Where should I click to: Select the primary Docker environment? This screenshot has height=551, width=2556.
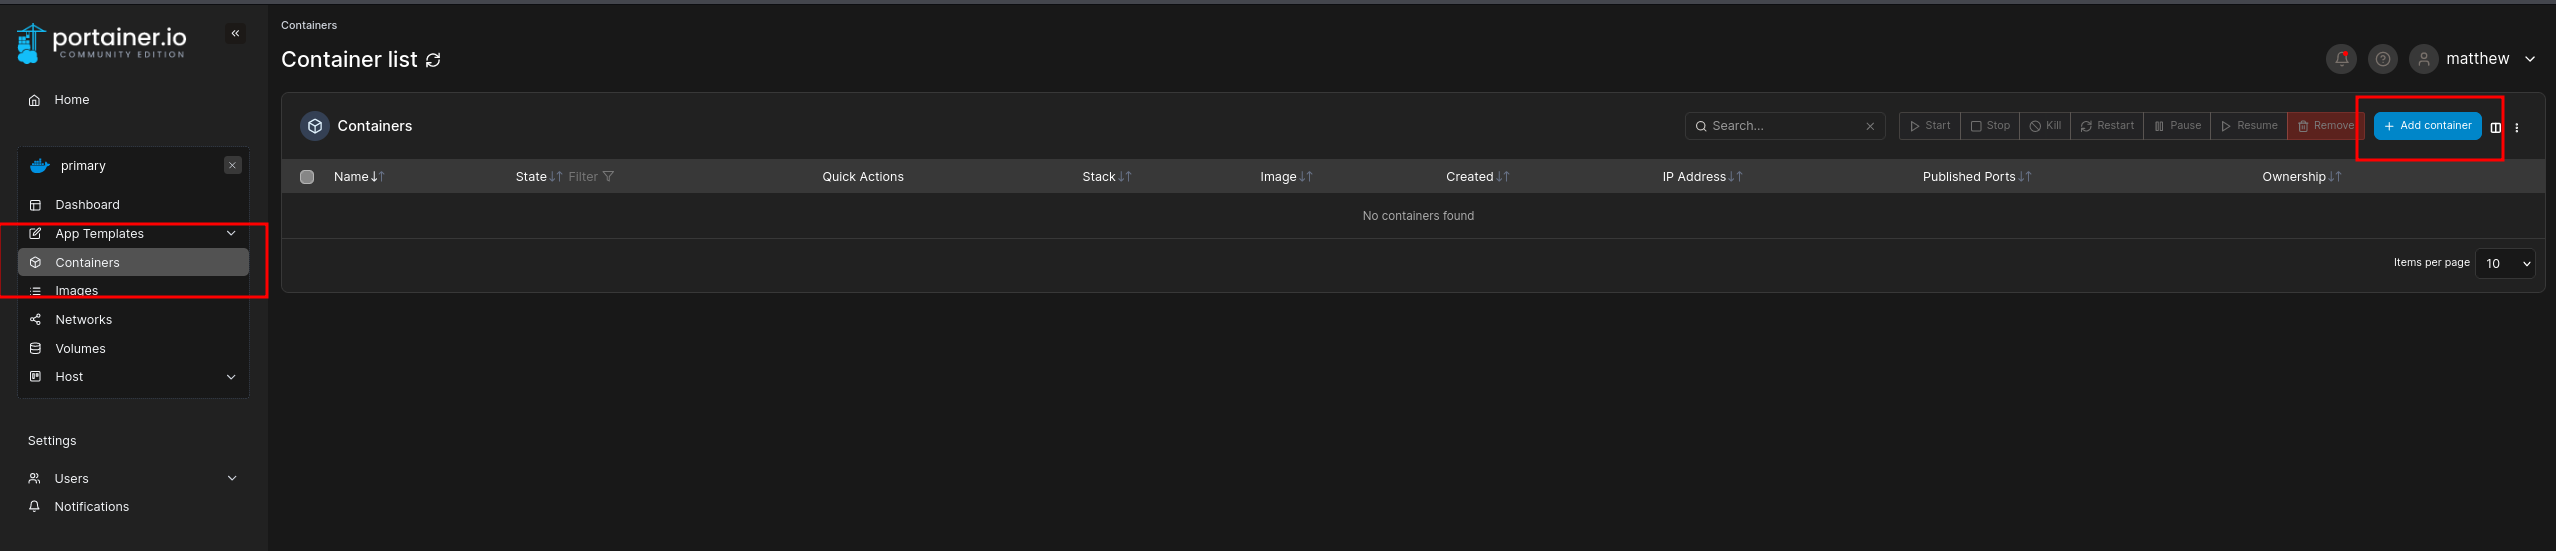(x=83, y=166)
